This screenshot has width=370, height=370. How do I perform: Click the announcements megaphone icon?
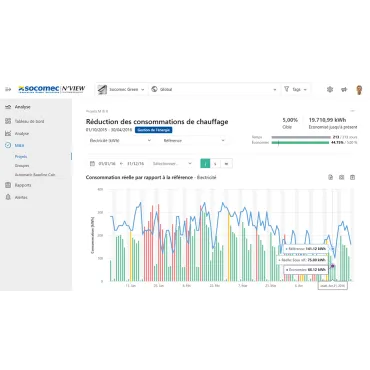coord(344,89)
